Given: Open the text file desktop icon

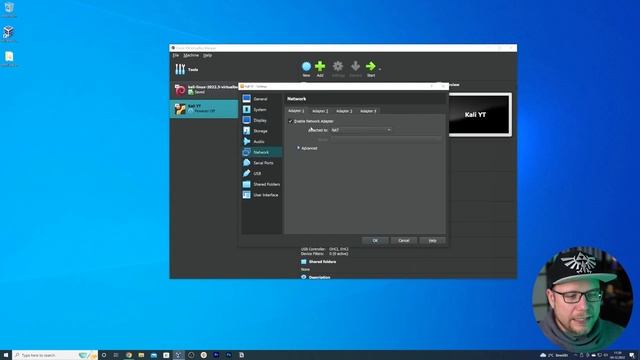Looking at the screenshot, I should pos(9,59).
